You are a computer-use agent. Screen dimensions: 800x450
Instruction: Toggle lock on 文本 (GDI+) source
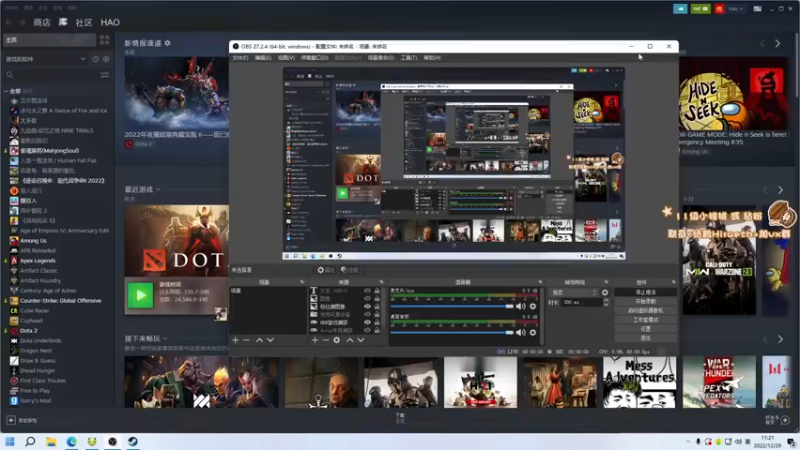click(x=377, y=291)
